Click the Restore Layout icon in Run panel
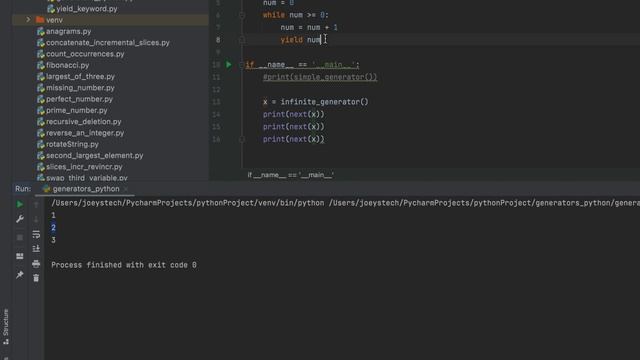 pos(20,256)
